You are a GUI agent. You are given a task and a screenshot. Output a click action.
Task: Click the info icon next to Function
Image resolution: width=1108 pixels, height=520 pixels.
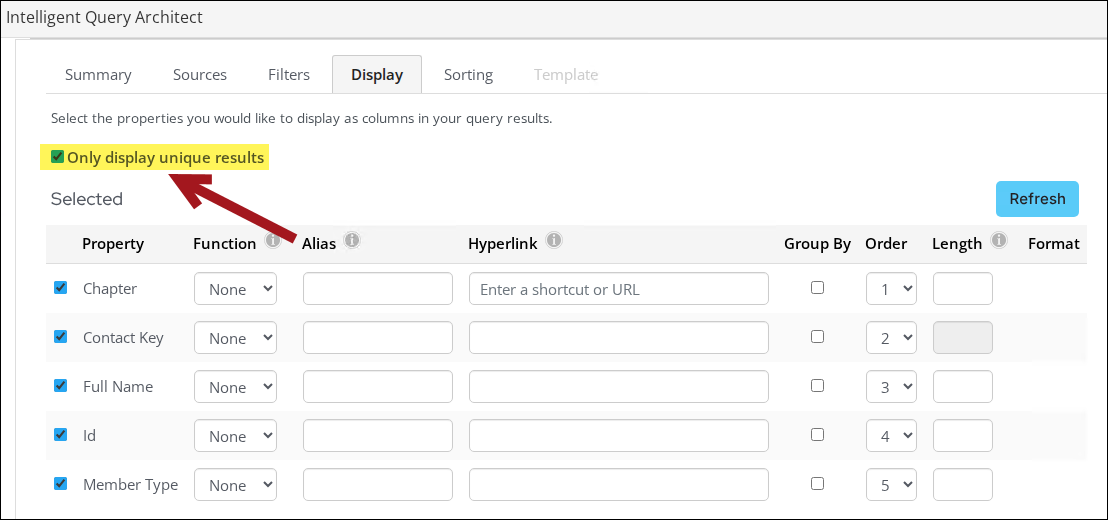pos(274,241)
